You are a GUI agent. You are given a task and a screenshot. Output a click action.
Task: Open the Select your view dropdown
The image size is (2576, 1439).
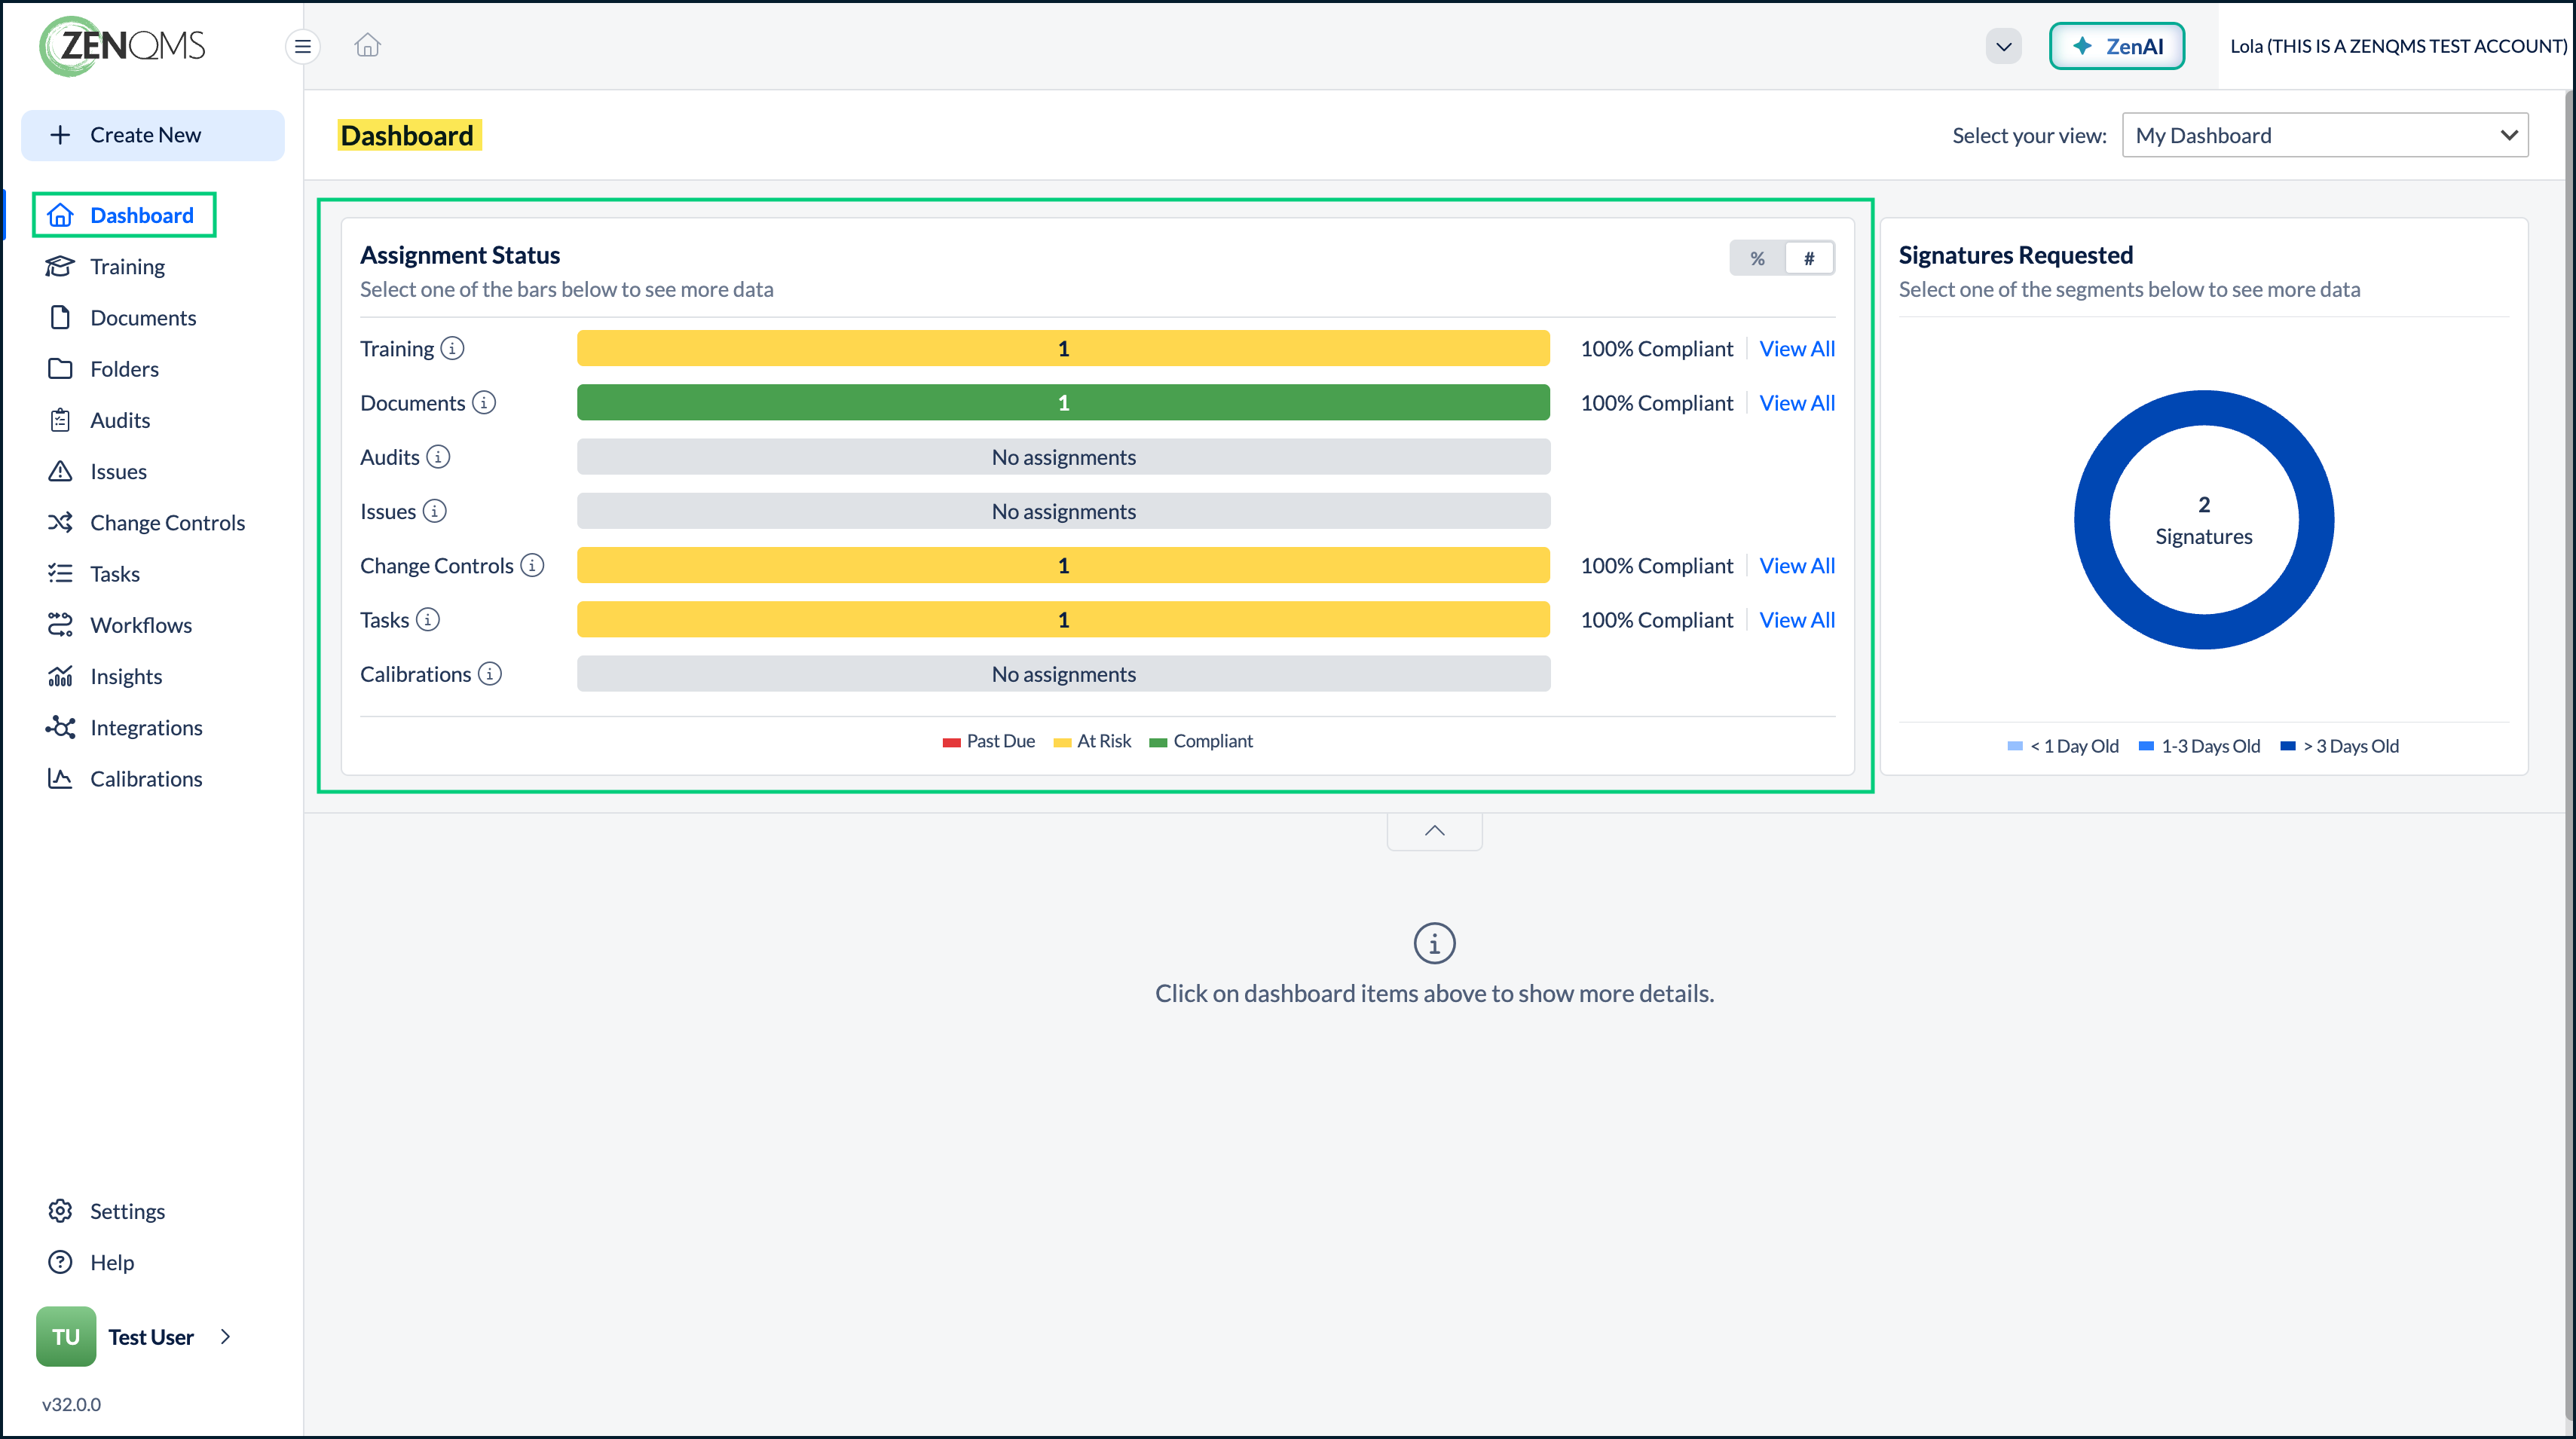click(2325, 135)
